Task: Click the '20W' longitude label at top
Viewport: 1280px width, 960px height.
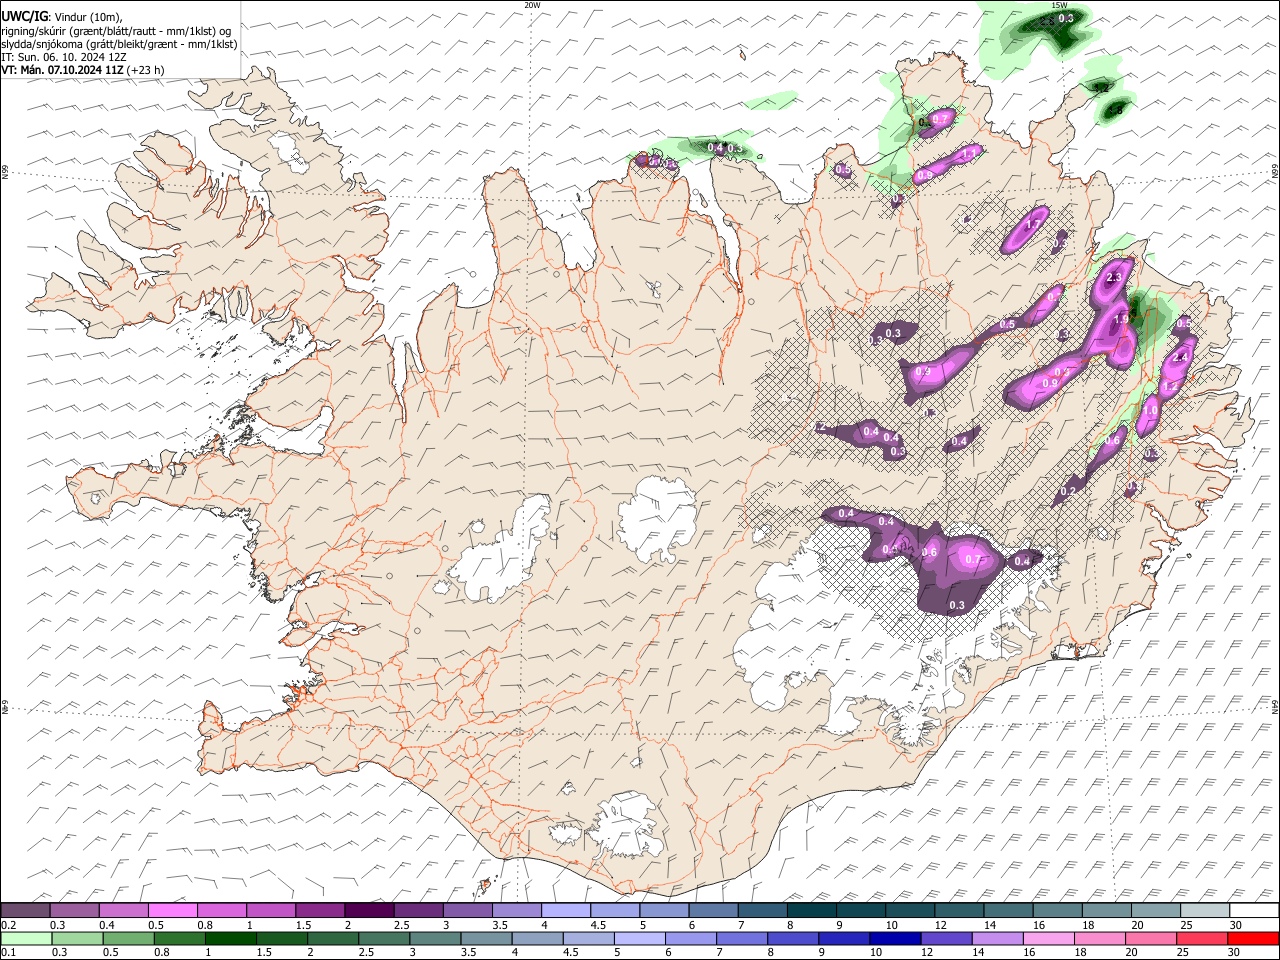Action: coord(532,5)
